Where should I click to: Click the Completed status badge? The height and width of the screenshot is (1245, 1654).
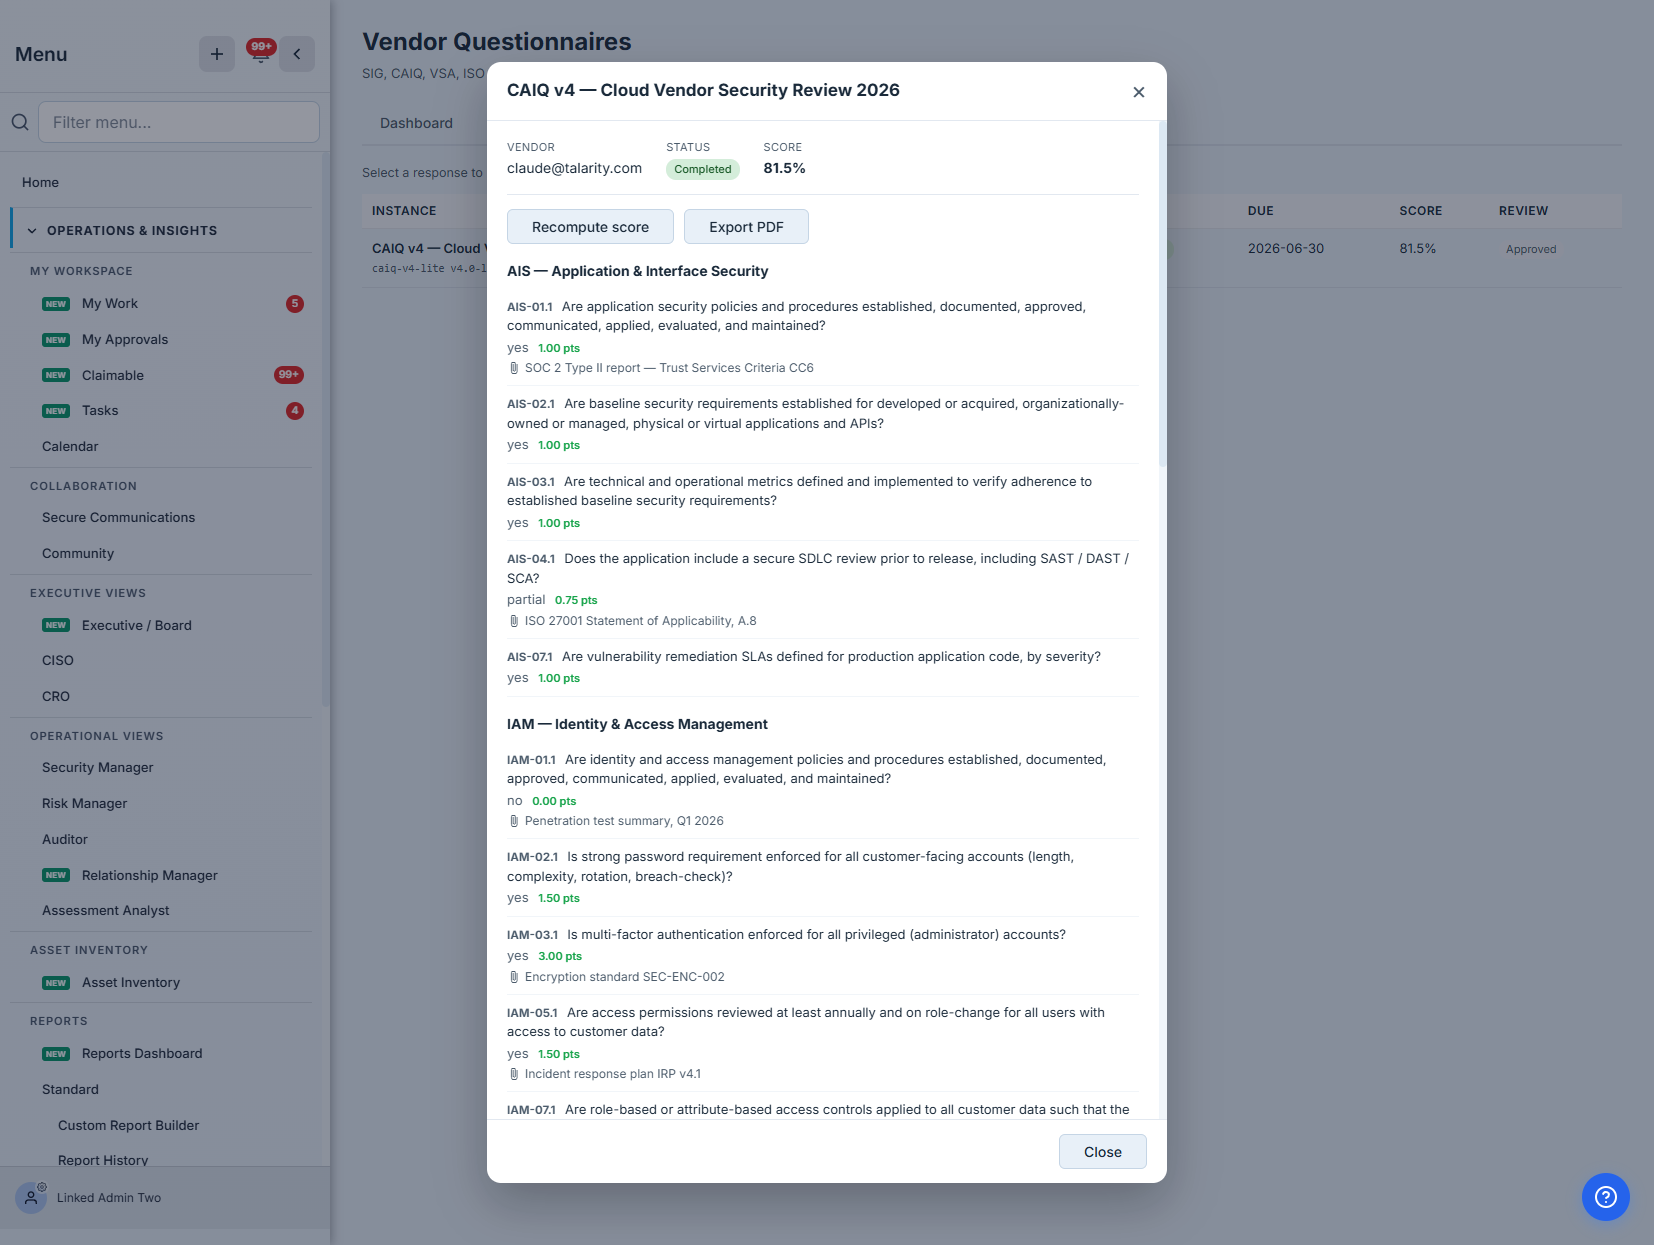703,169
